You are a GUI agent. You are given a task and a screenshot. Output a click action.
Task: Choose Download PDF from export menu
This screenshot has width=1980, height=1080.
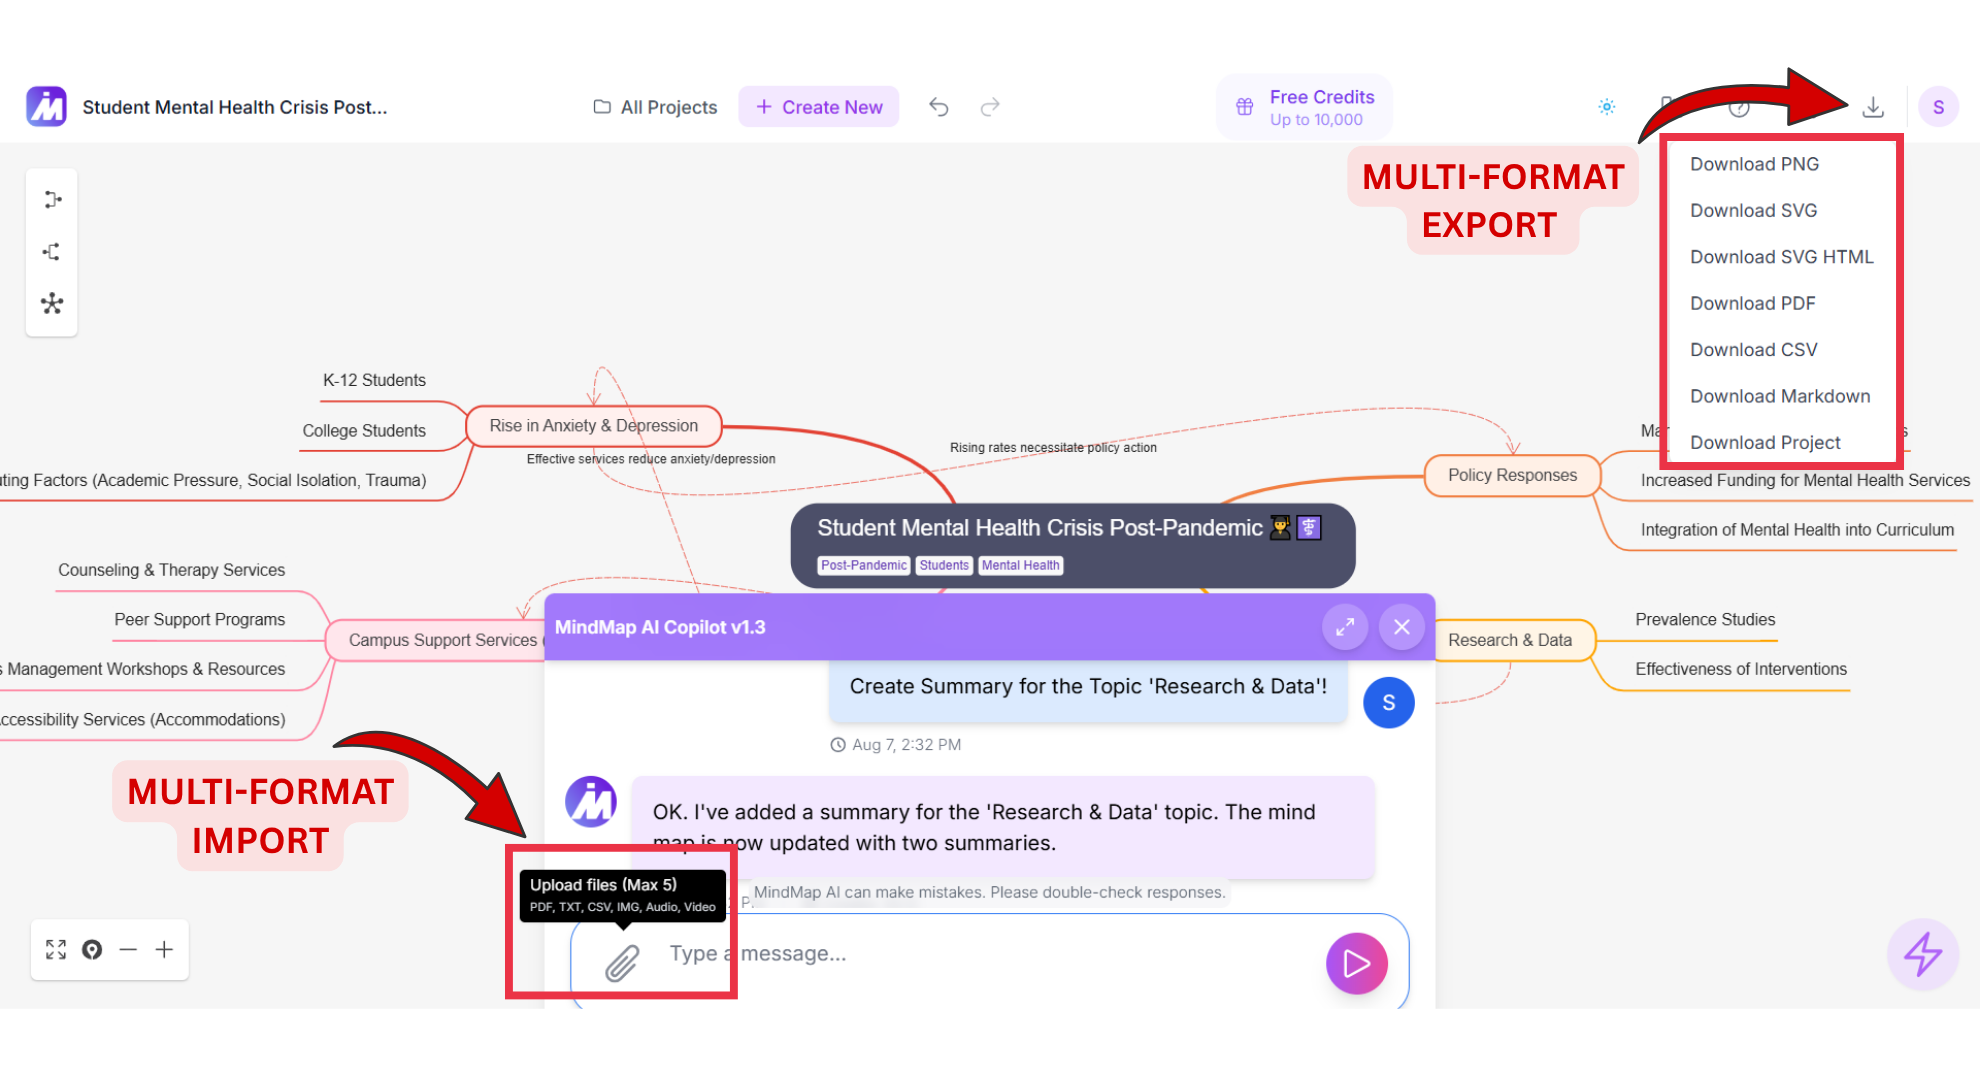[x=1752, y=303]
